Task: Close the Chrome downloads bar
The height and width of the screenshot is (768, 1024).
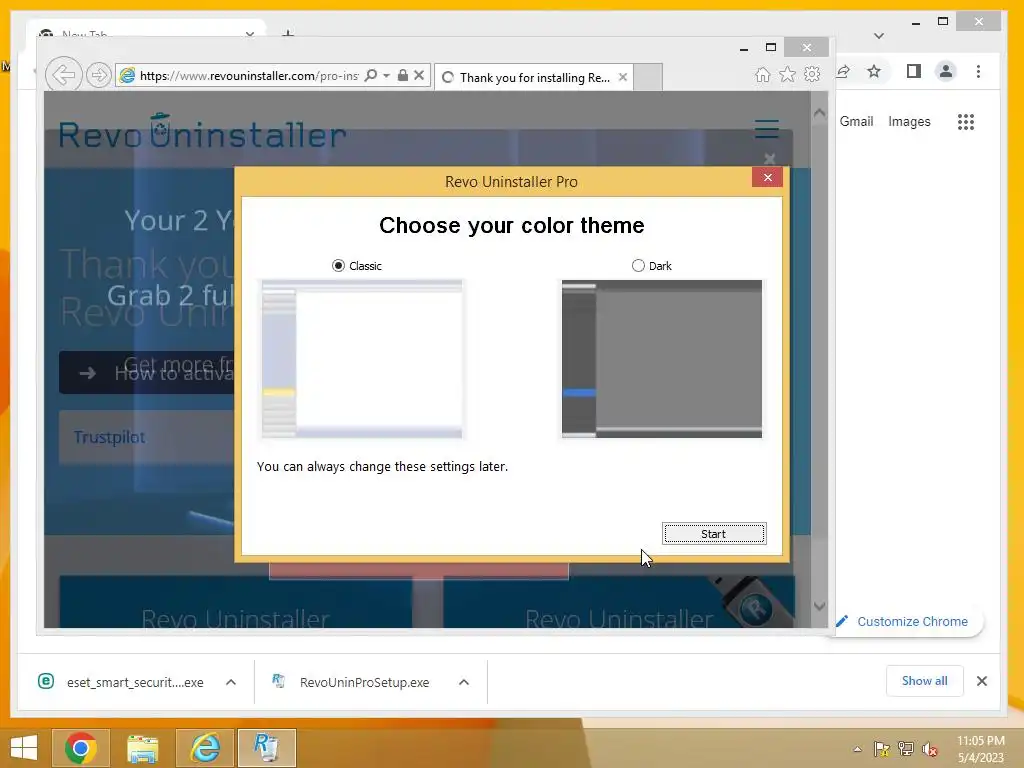Action: point(982,680)
